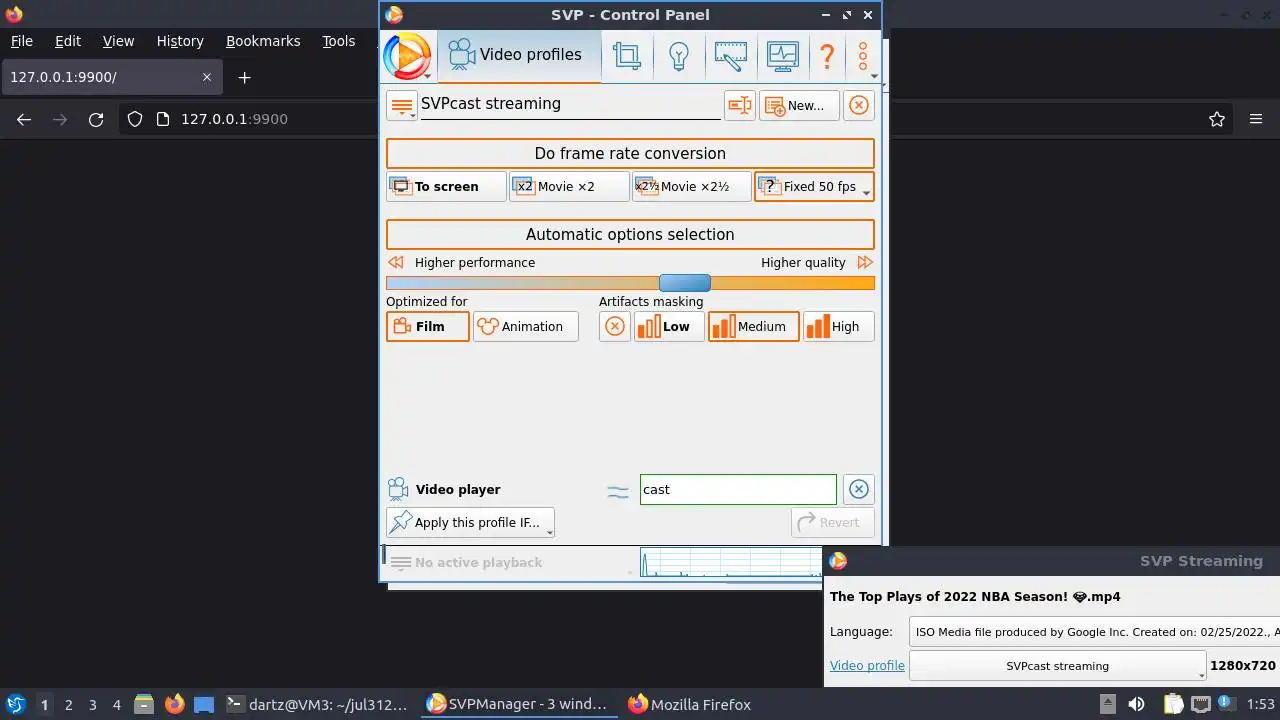Open the Fixed 50 fps dropdown
This screenshot has height=720, width=1280.
point(814,187)
